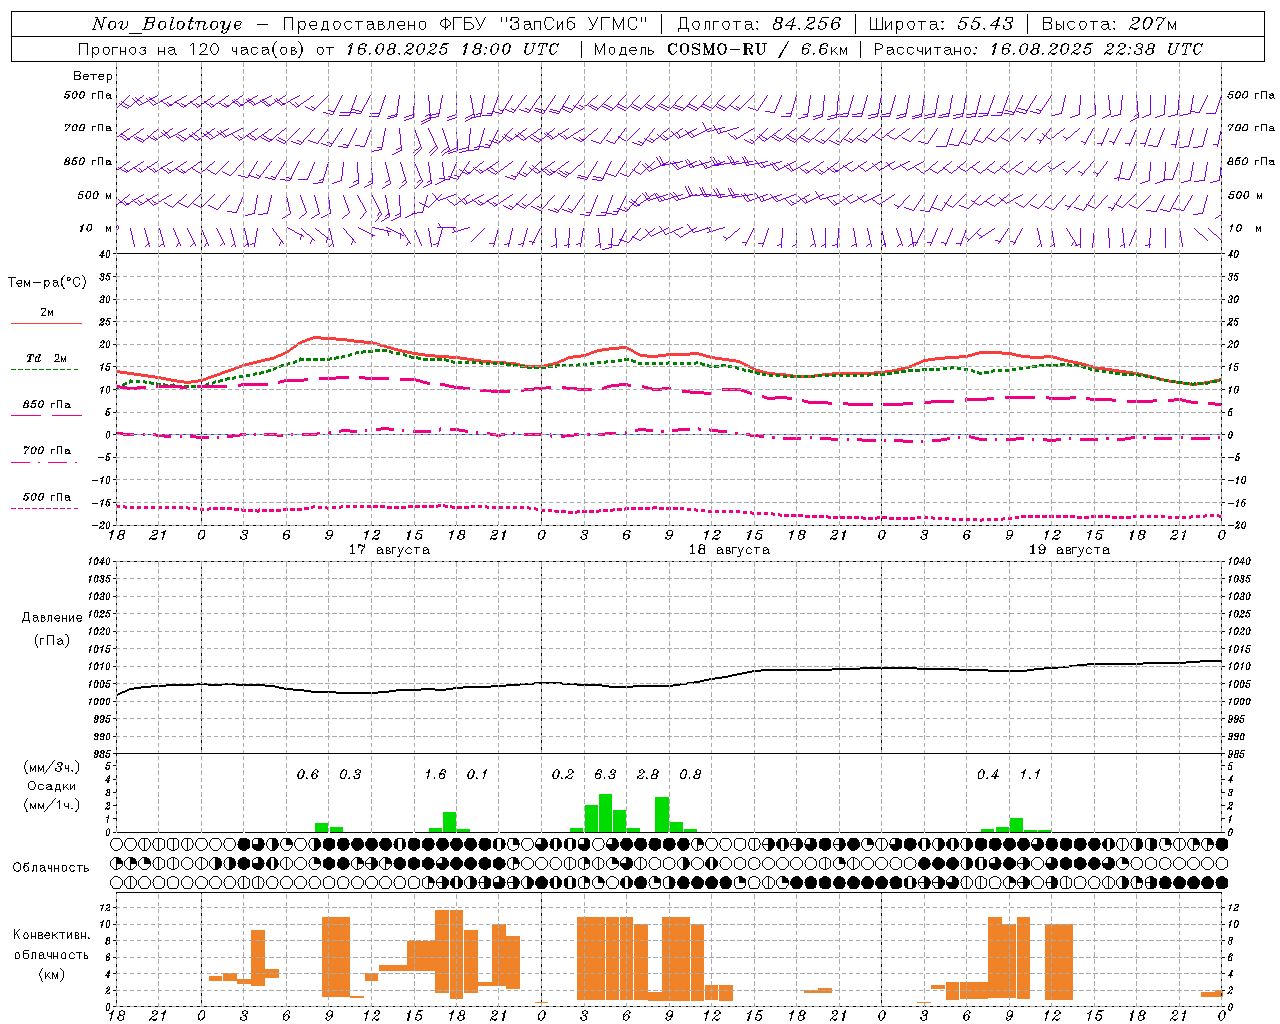The height and width of the screenshot is (1024, 1280).
Task: Click the model name COSMO-RU
Action: tap(717, 49)
